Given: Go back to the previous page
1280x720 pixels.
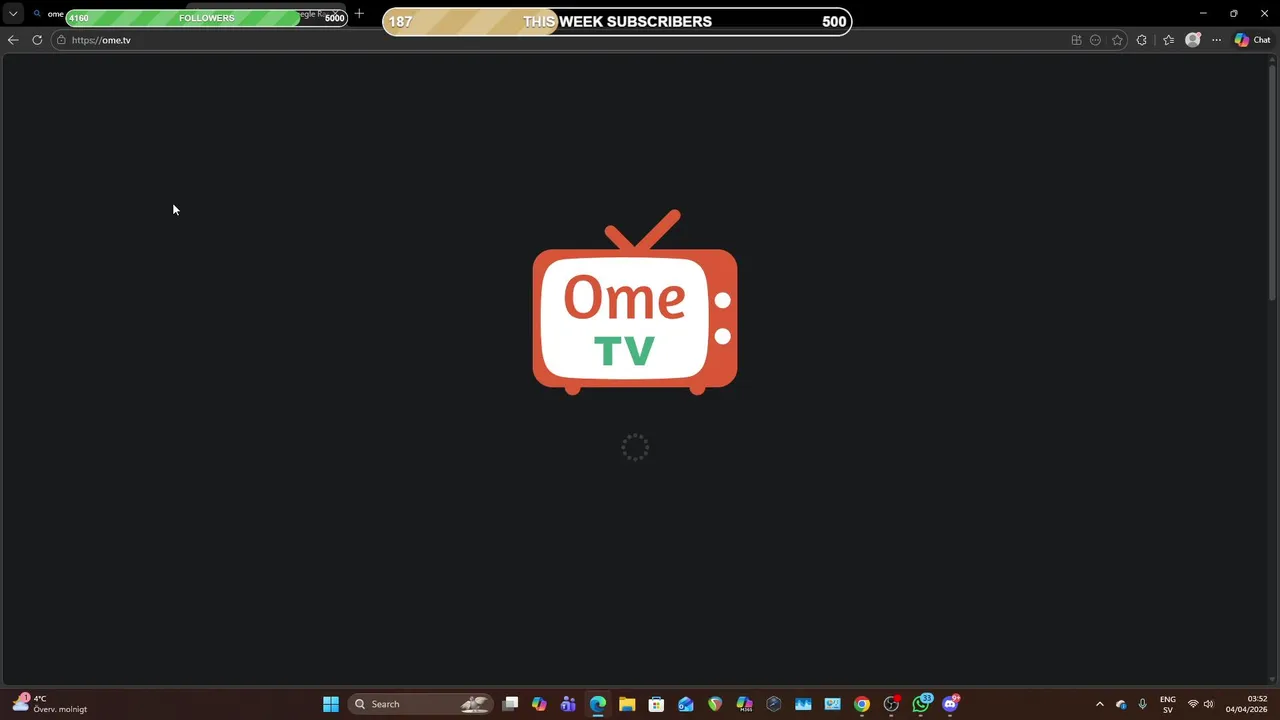Looking at the screenshot, I should pyautogui.click(x=13, y=40).
